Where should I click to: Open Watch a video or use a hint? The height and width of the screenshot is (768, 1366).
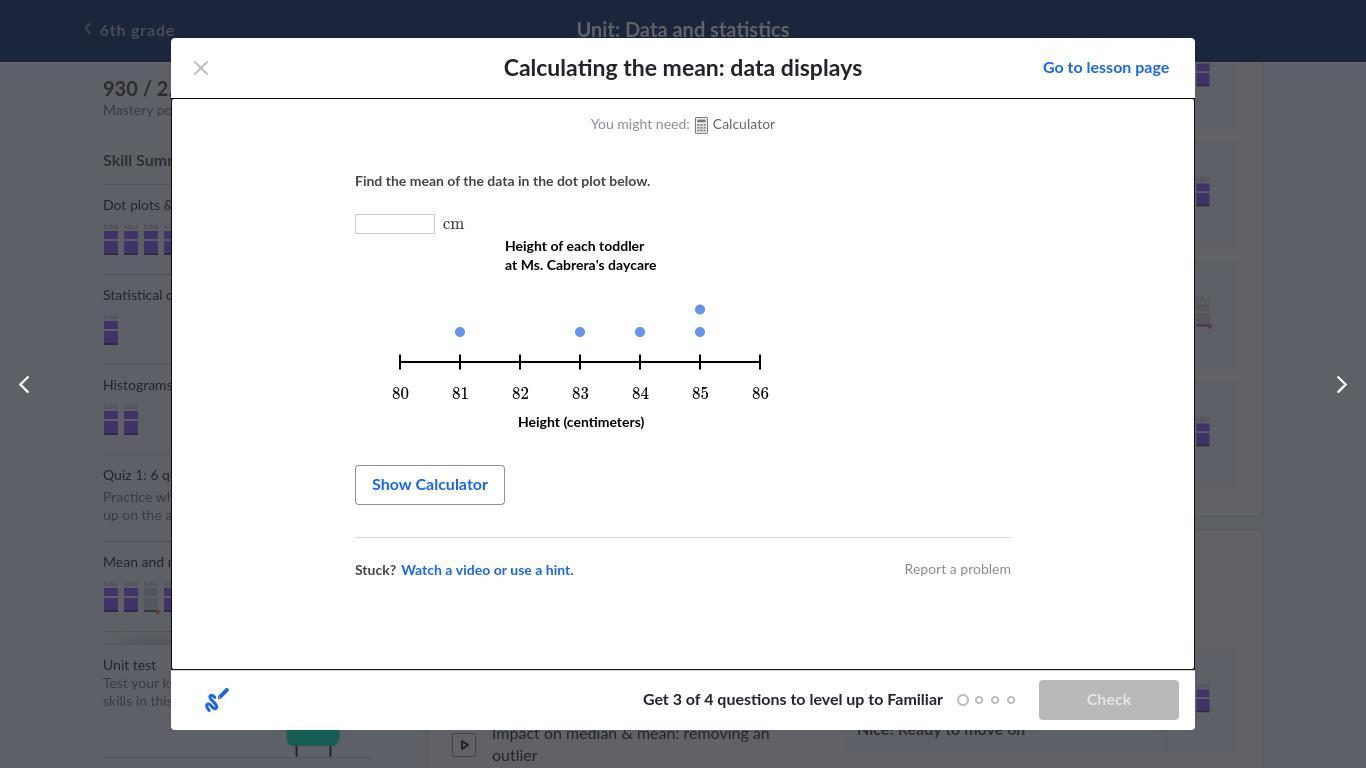[x=487, y=570]
